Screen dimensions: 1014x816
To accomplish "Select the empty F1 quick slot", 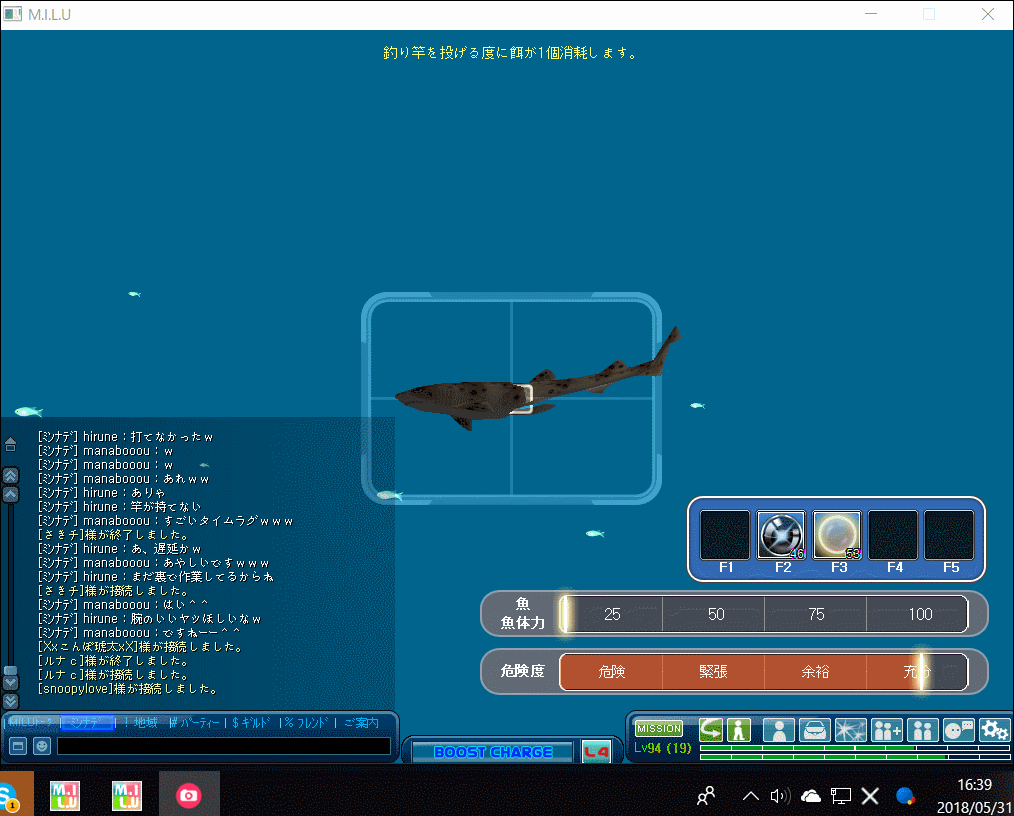I will [725, 535].
